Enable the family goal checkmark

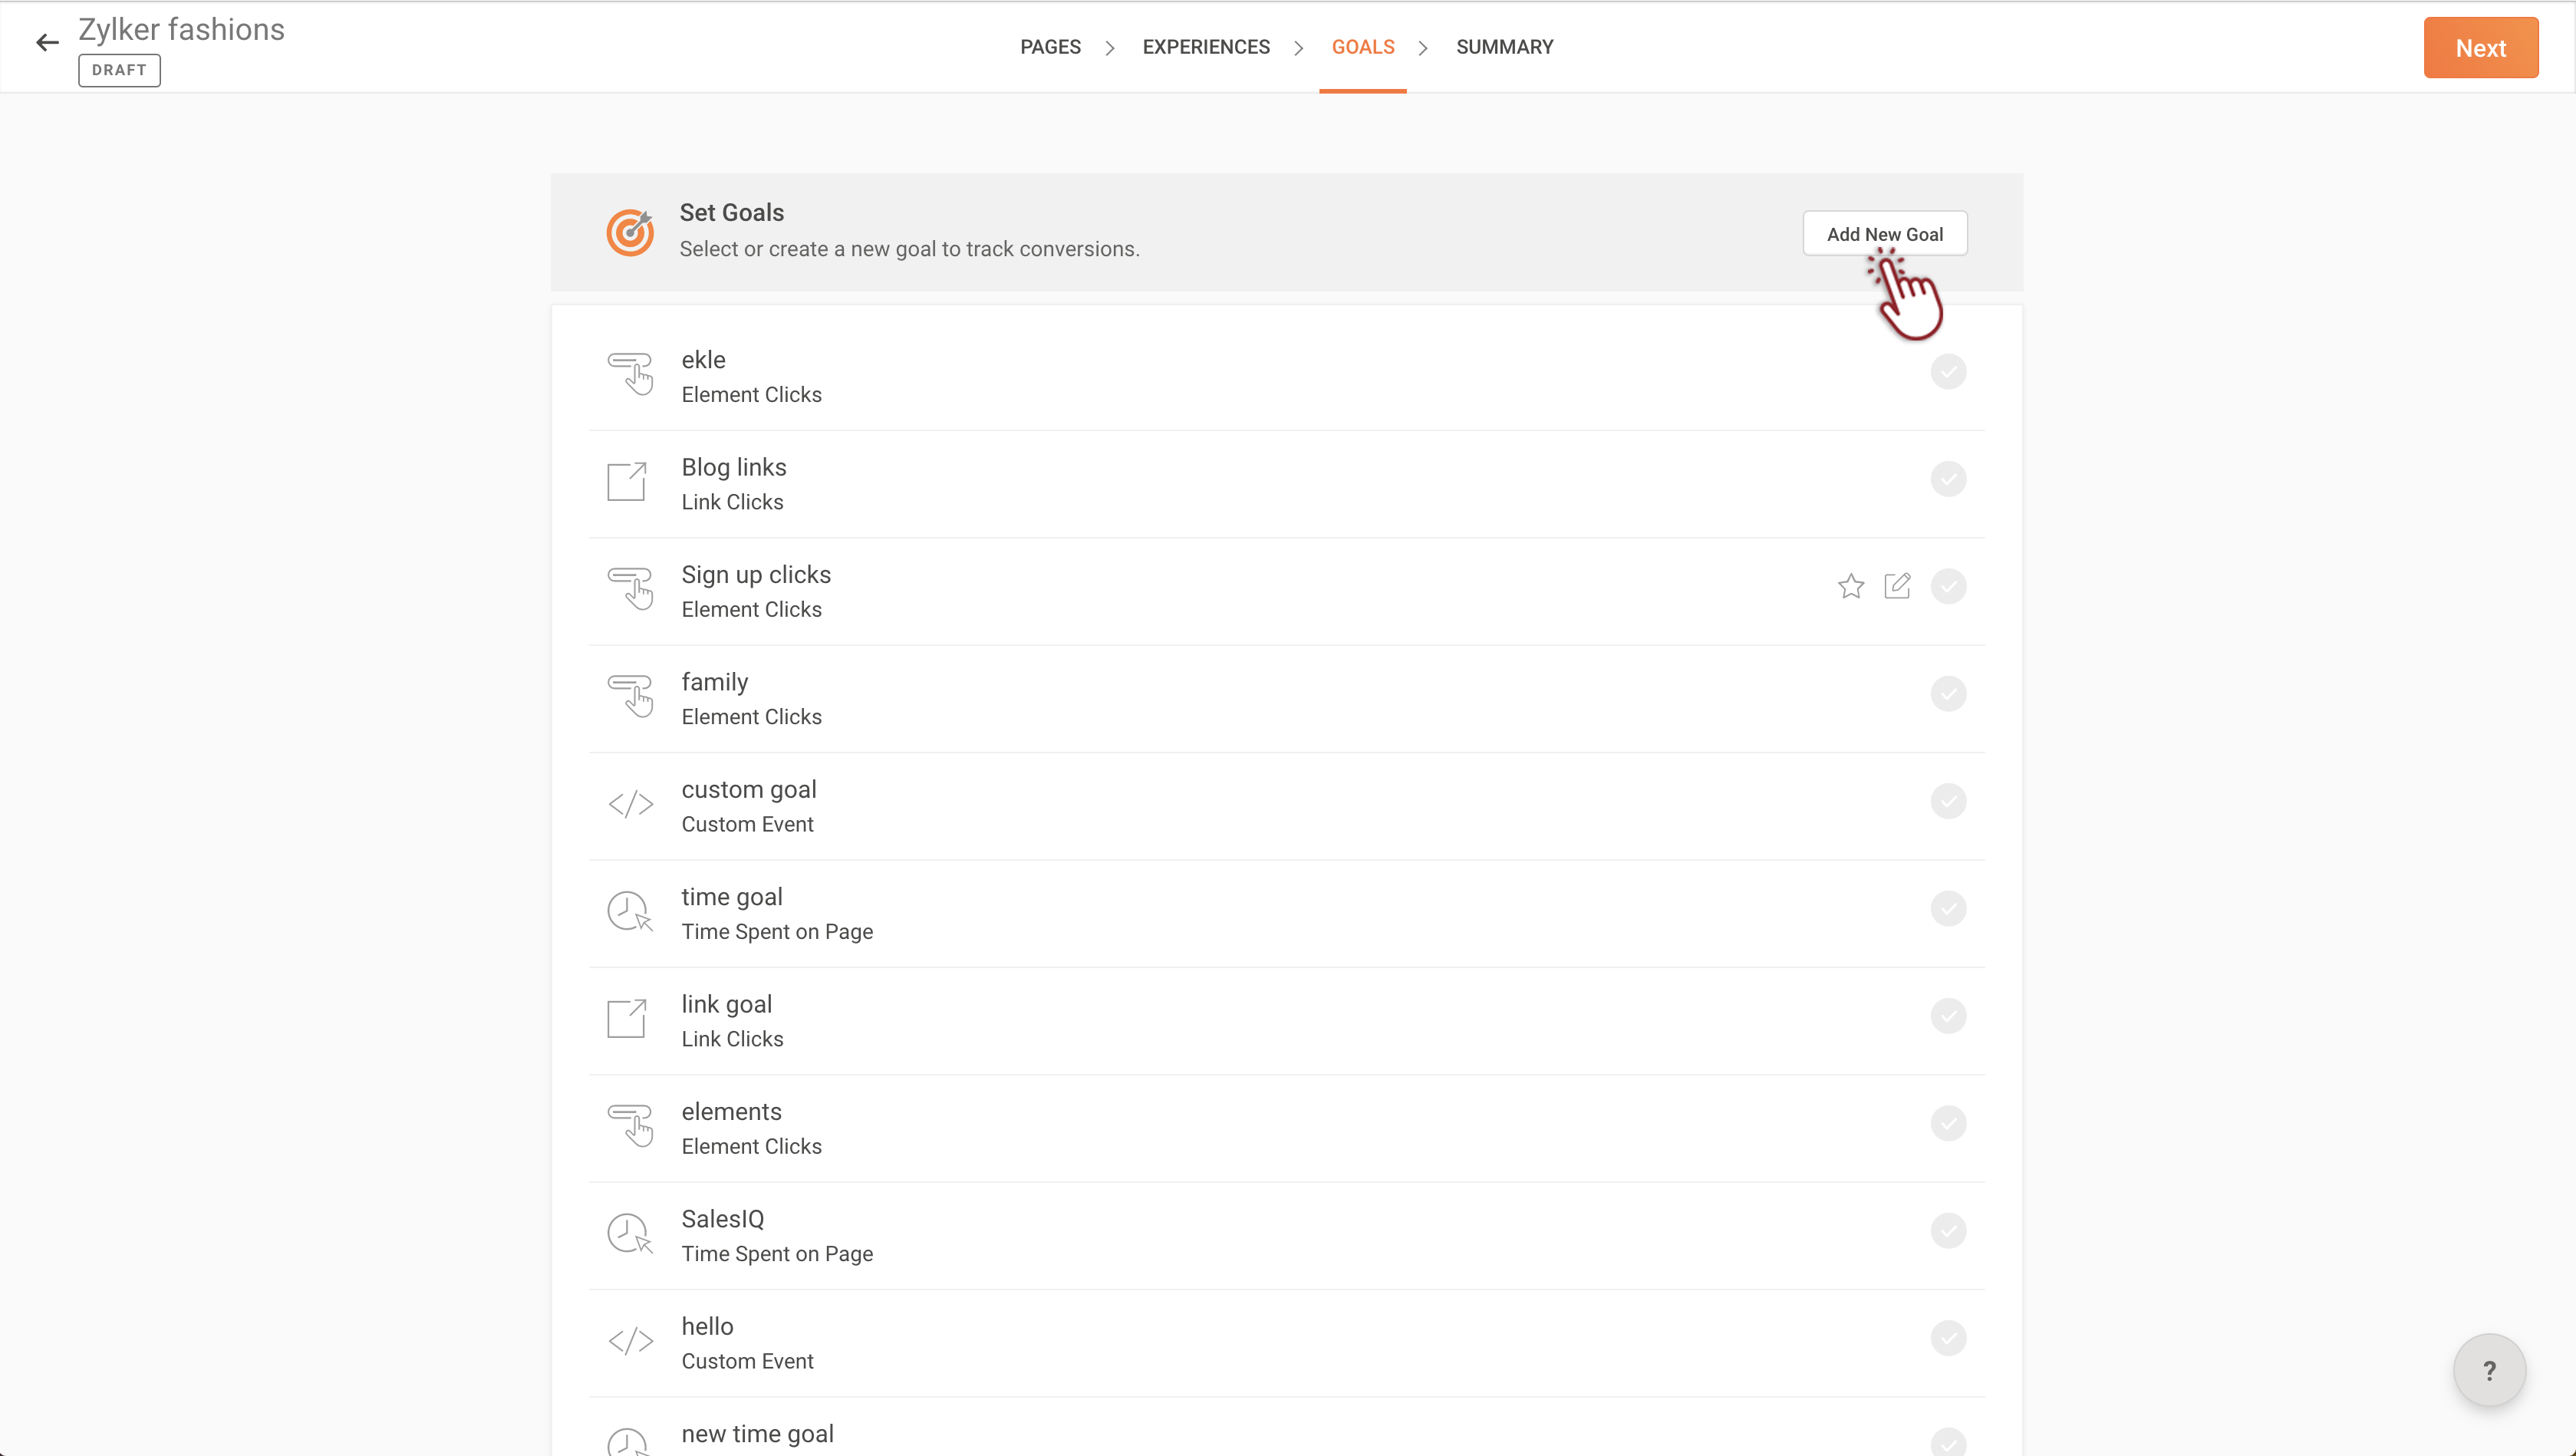click(1948, 694)
